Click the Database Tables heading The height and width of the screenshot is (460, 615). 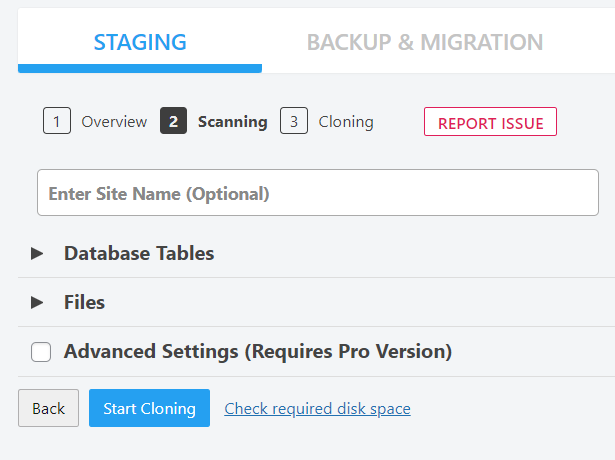coord(139,253)
